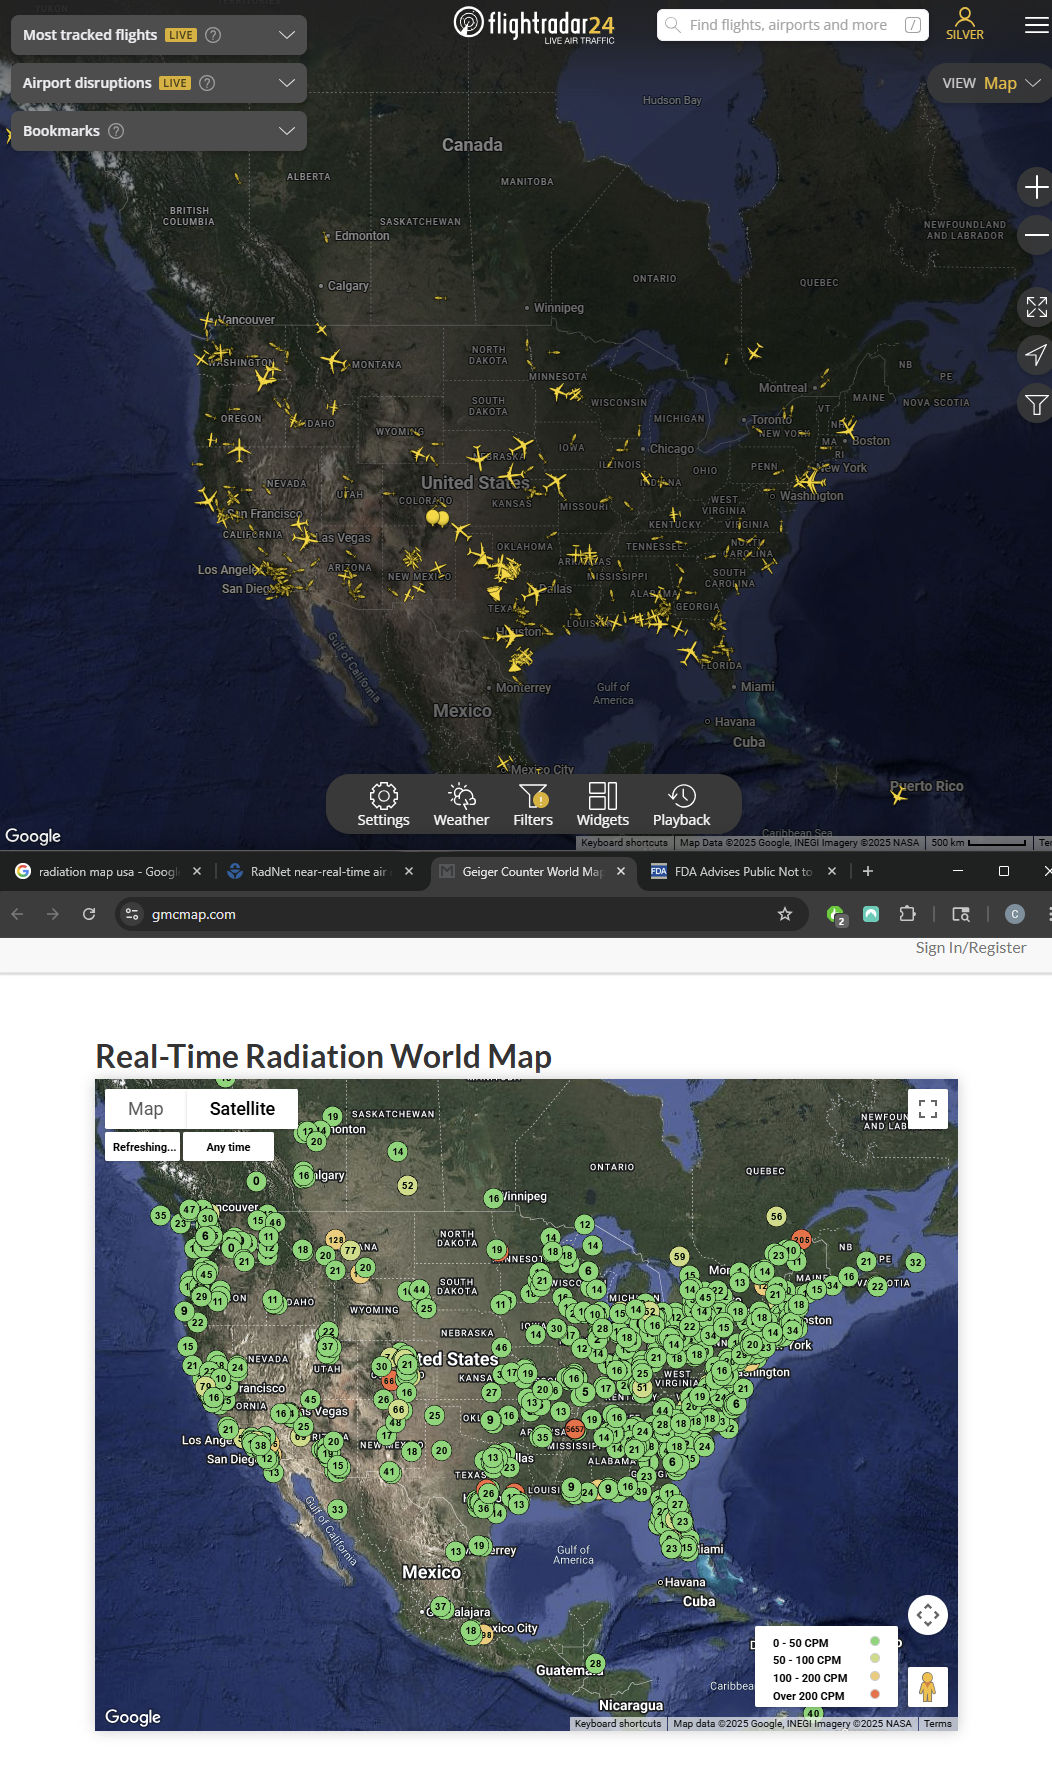Open the flight Filters panel

coord(533,804)
